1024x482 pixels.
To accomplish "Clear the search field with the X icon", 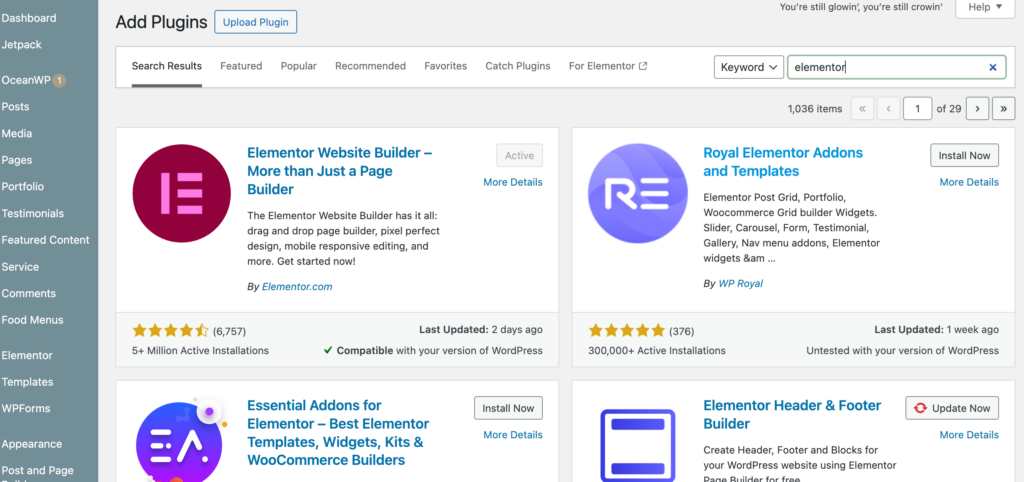I will (993, 67).
